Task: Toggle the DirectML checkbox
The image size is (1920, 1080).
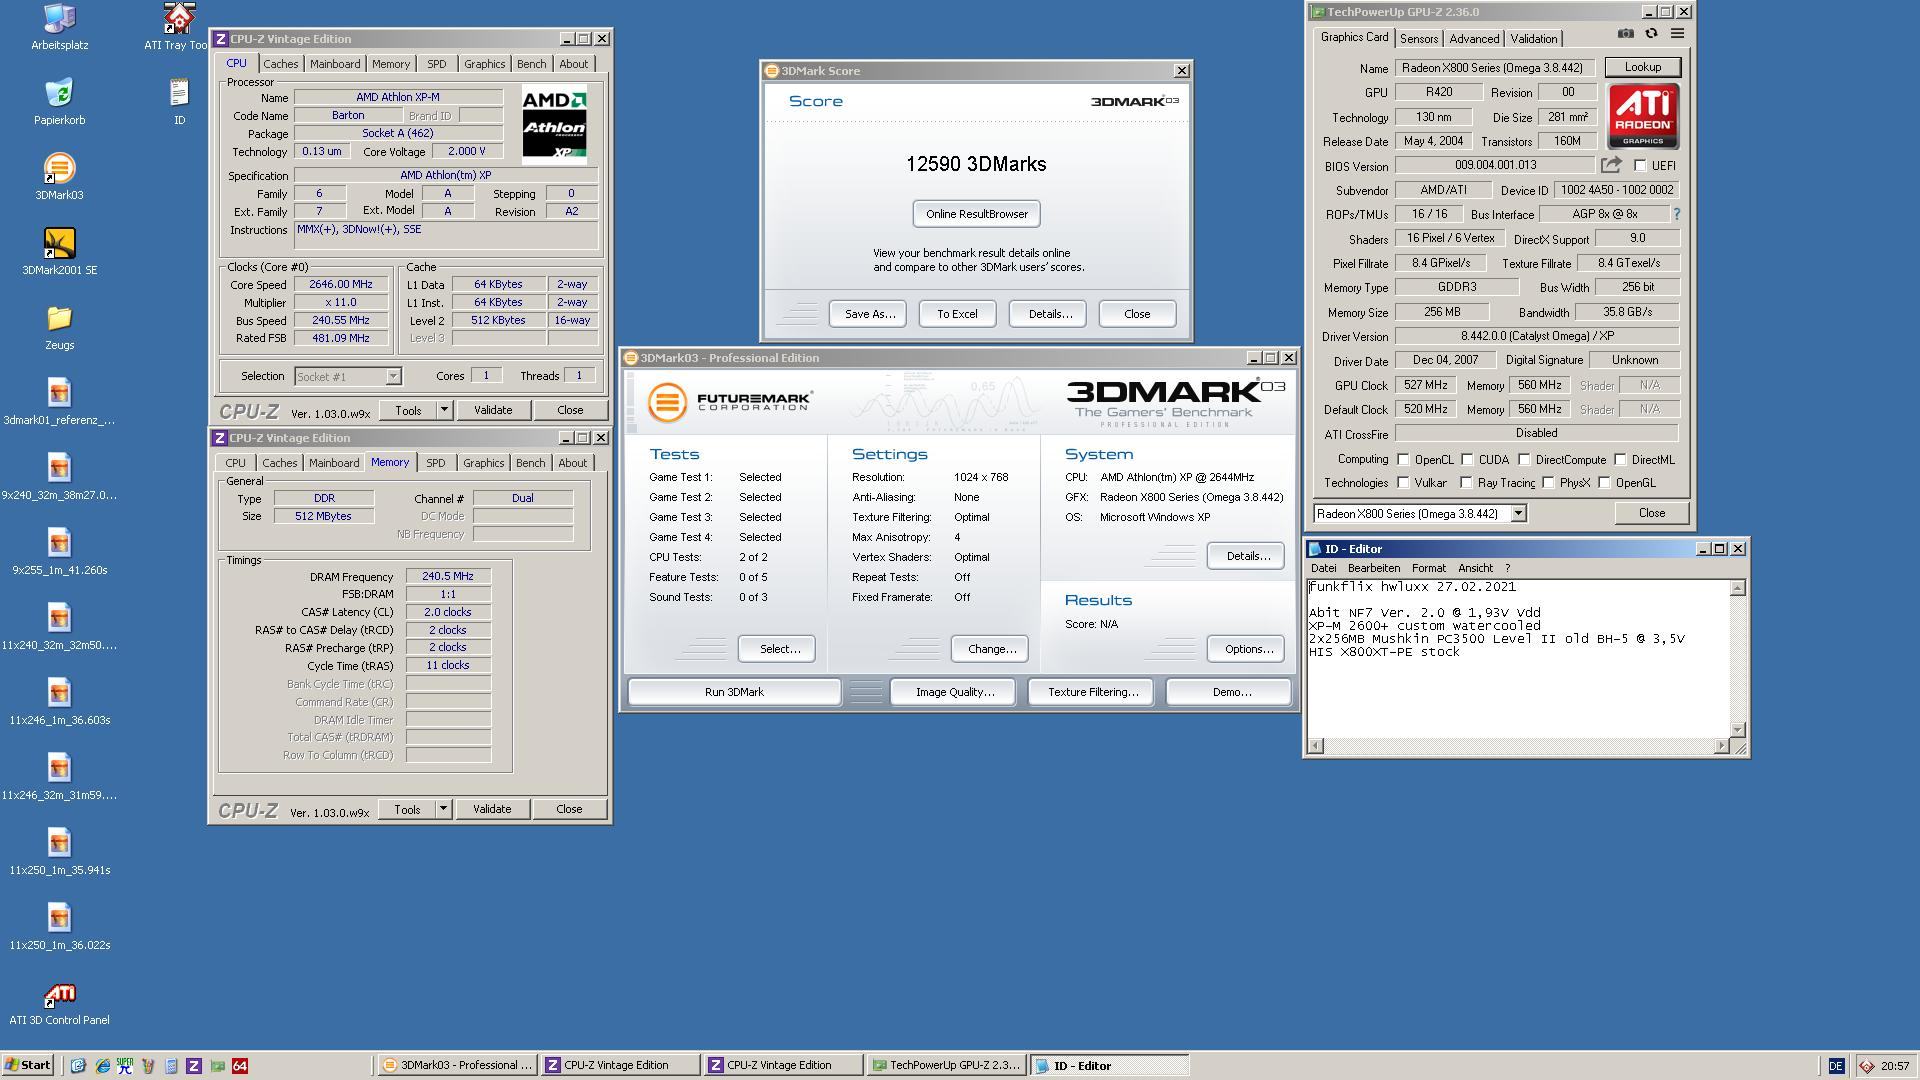Action: coord(1620,460)
